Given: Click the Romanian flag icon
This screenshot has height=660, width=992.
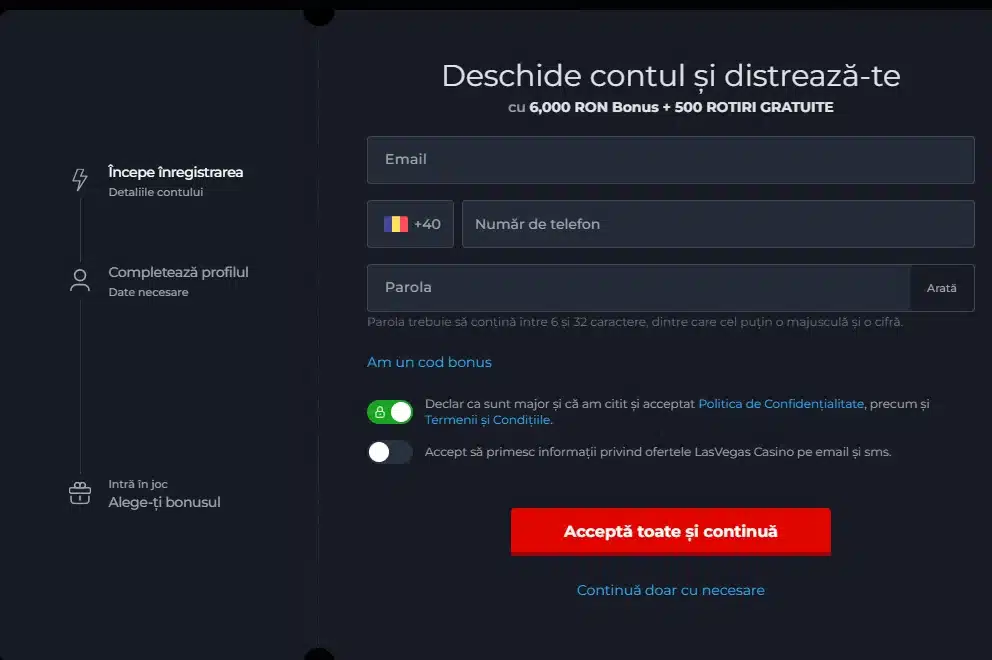Looking at the screenshot, I should 396,224.
